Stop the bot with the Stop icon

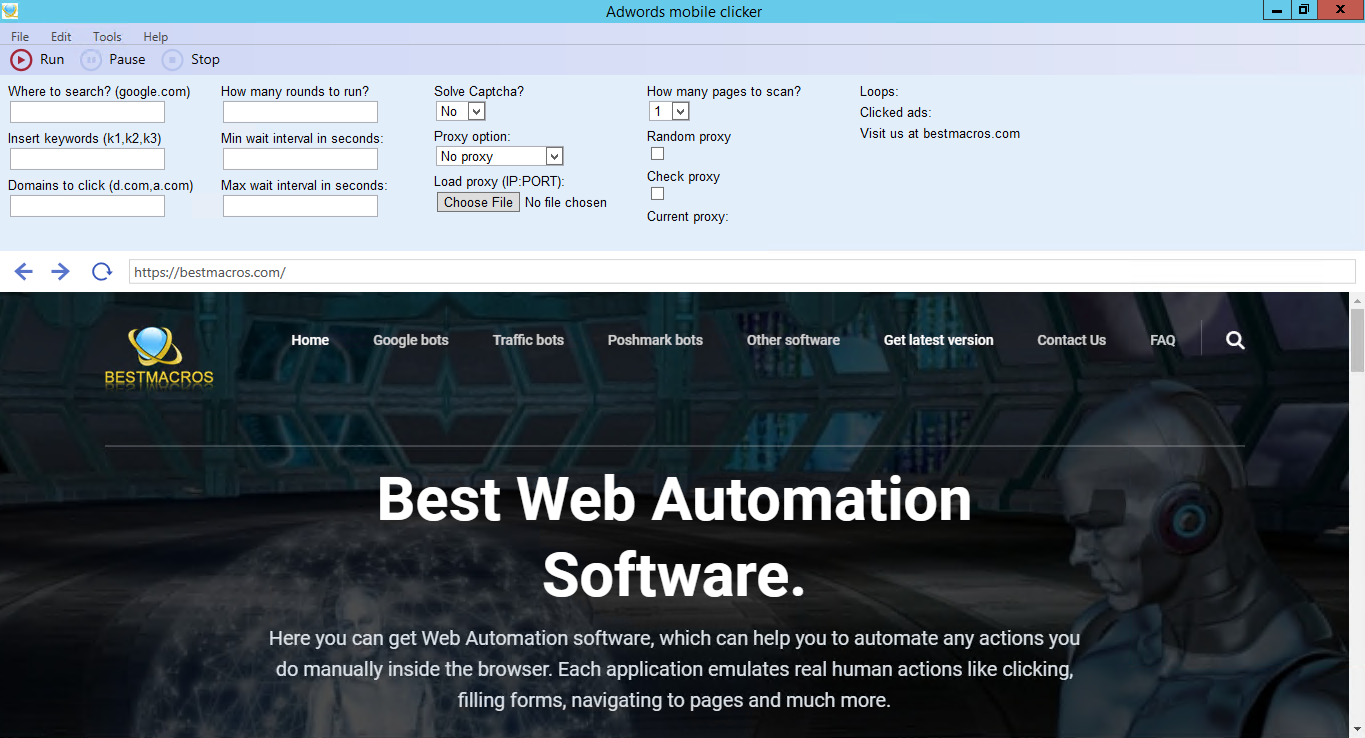[x=173, y=60]
